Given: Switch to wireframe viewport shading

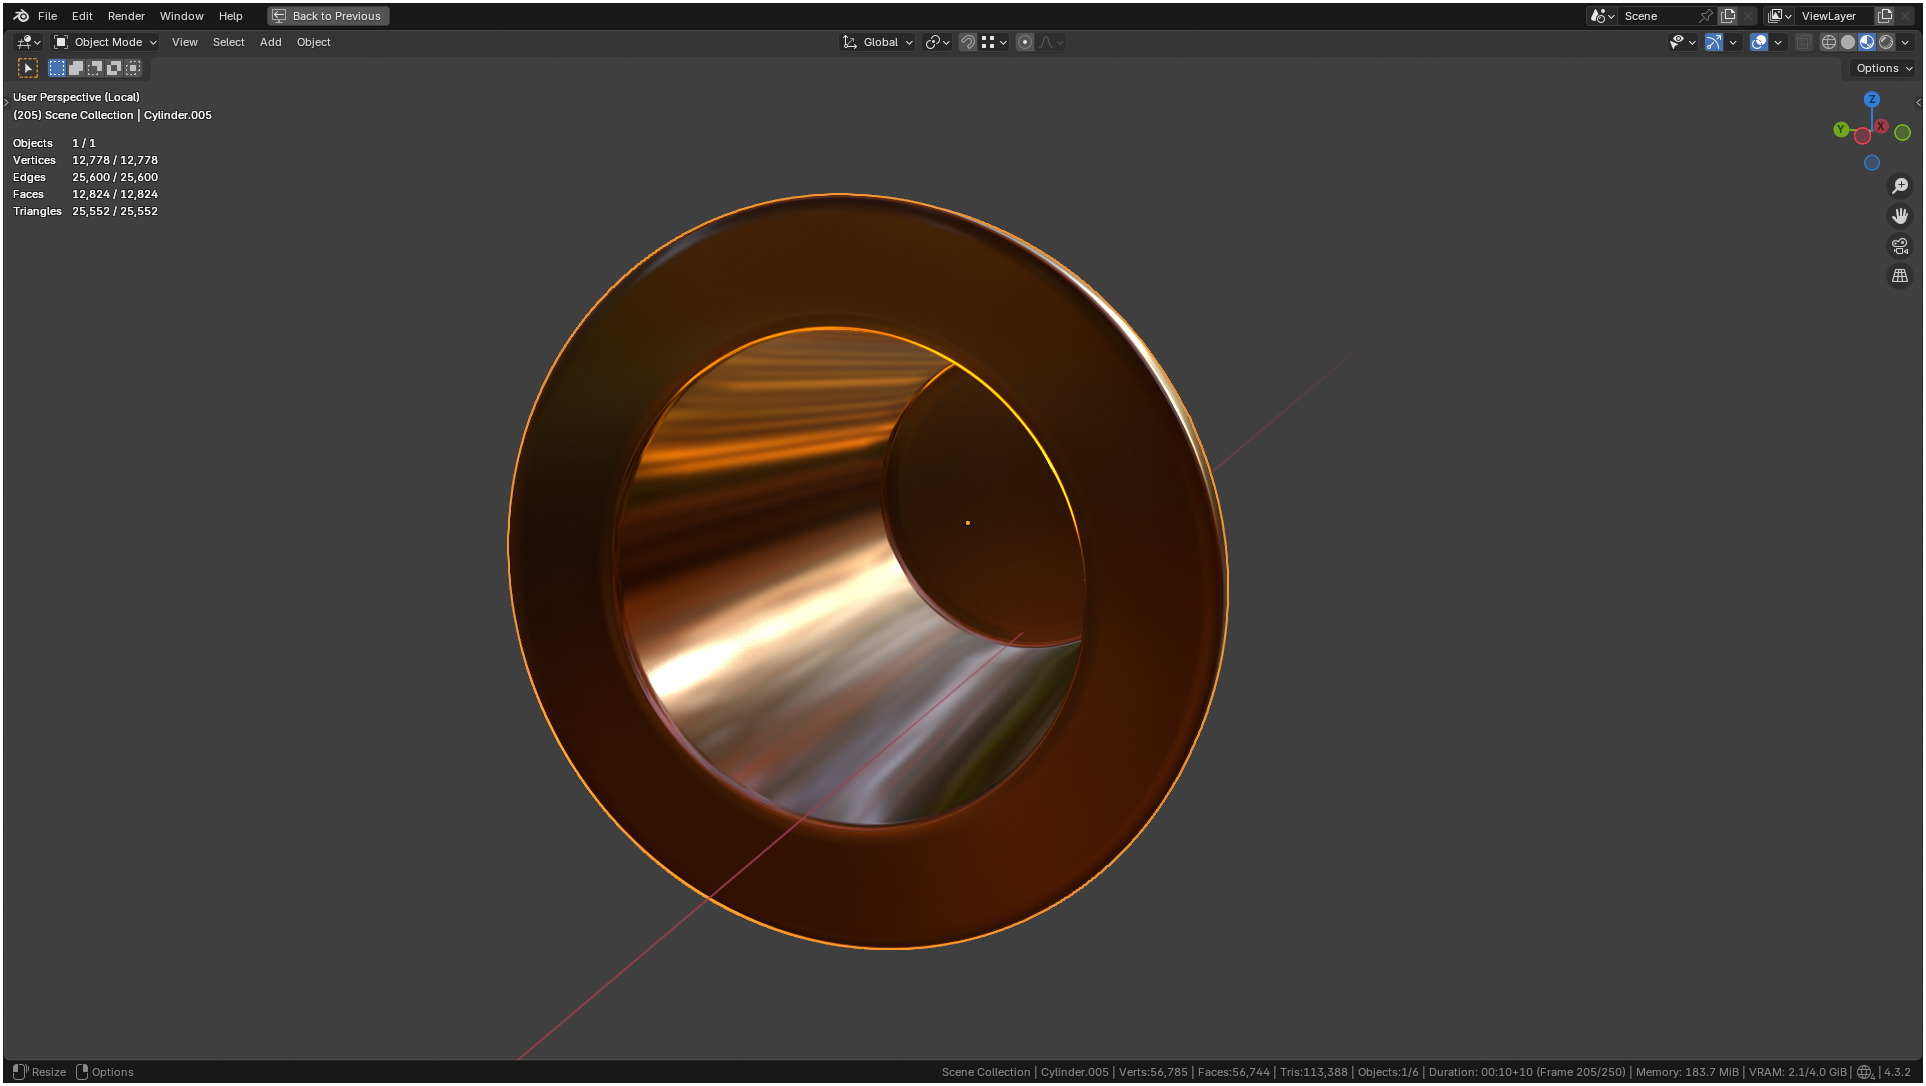Looking at the screenshot, I should (1828, 42).
